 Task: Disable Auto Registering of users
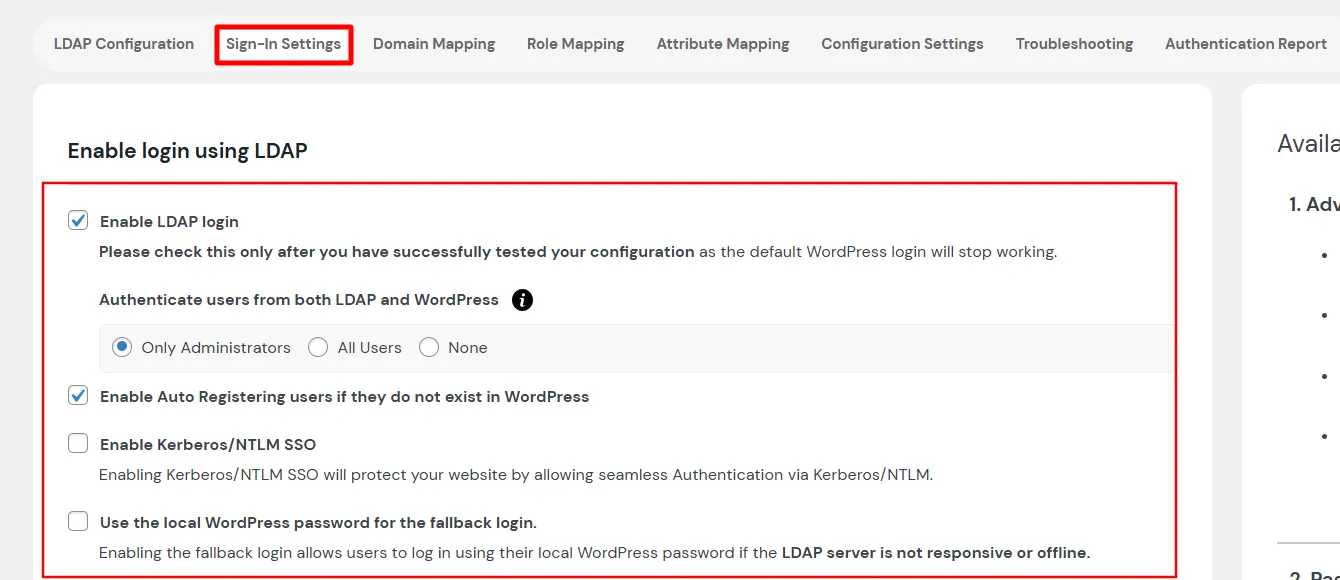point(77,395)
